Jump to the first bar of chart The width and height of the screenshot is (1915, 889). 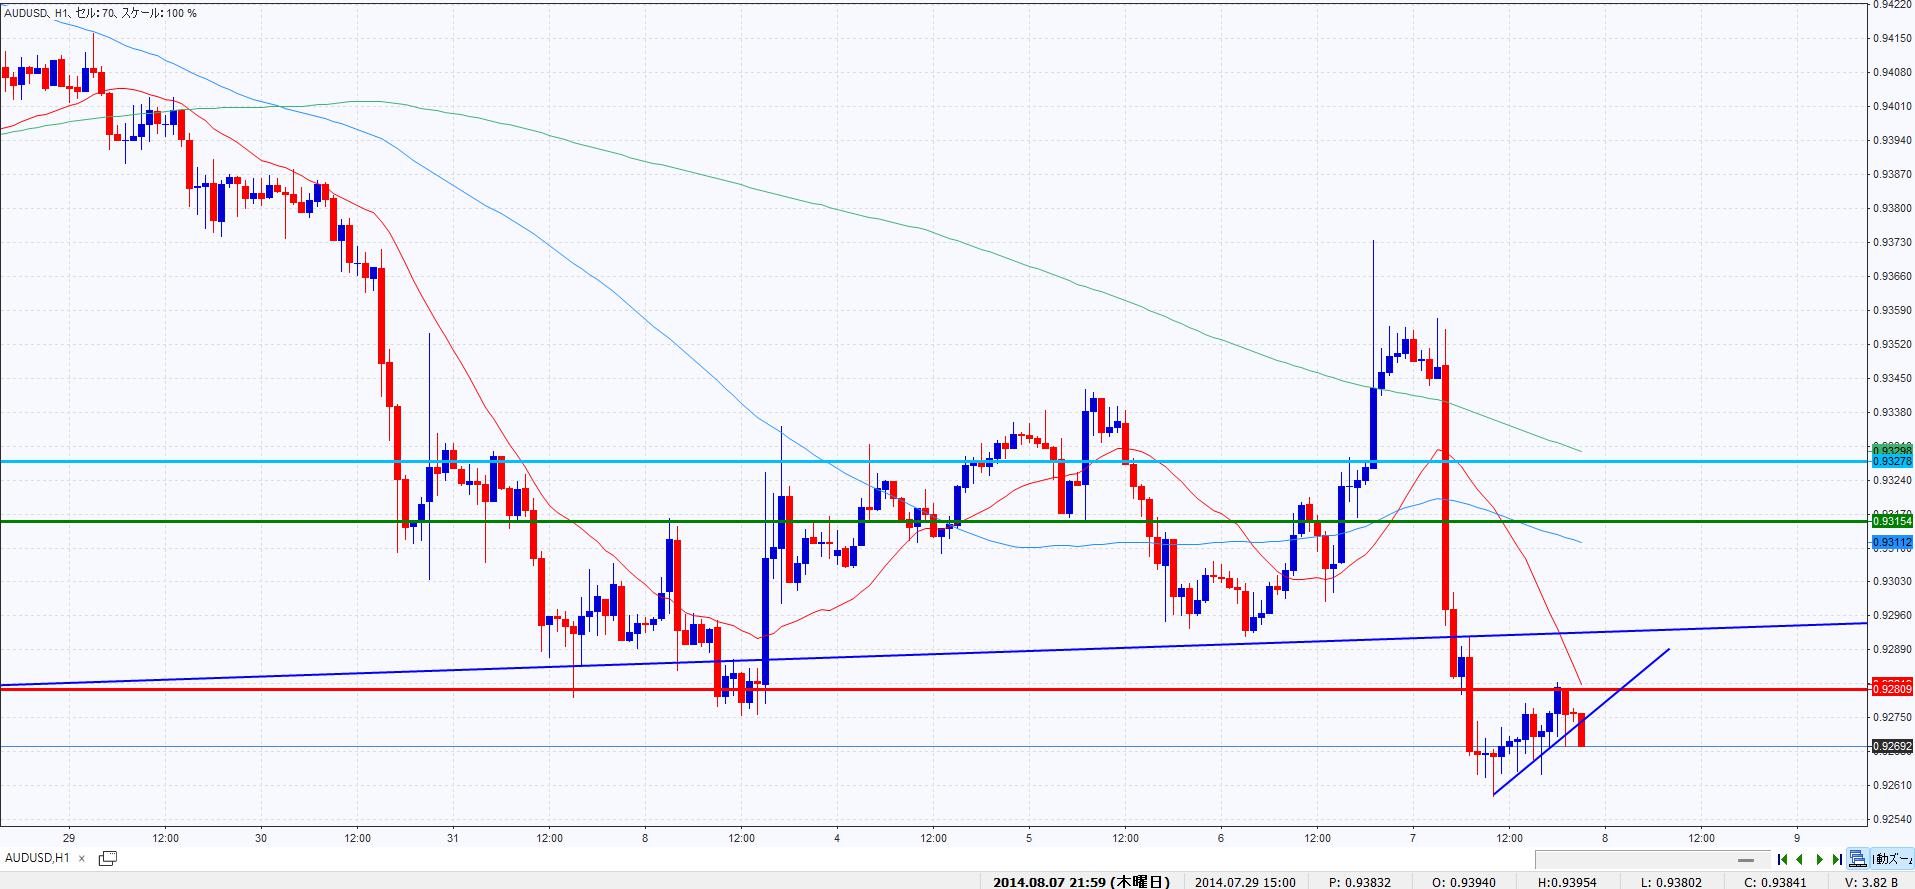click(1782, 859)
